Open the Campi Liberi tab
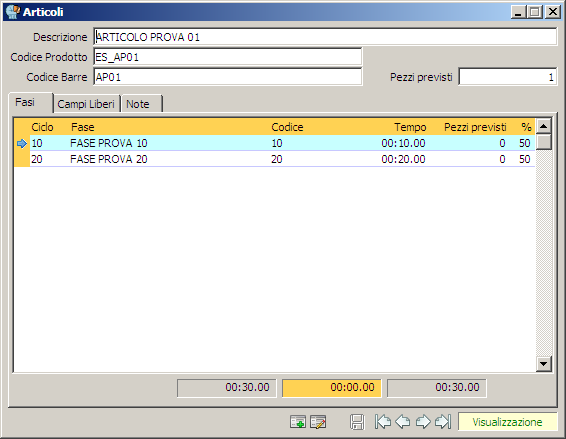 86,104
